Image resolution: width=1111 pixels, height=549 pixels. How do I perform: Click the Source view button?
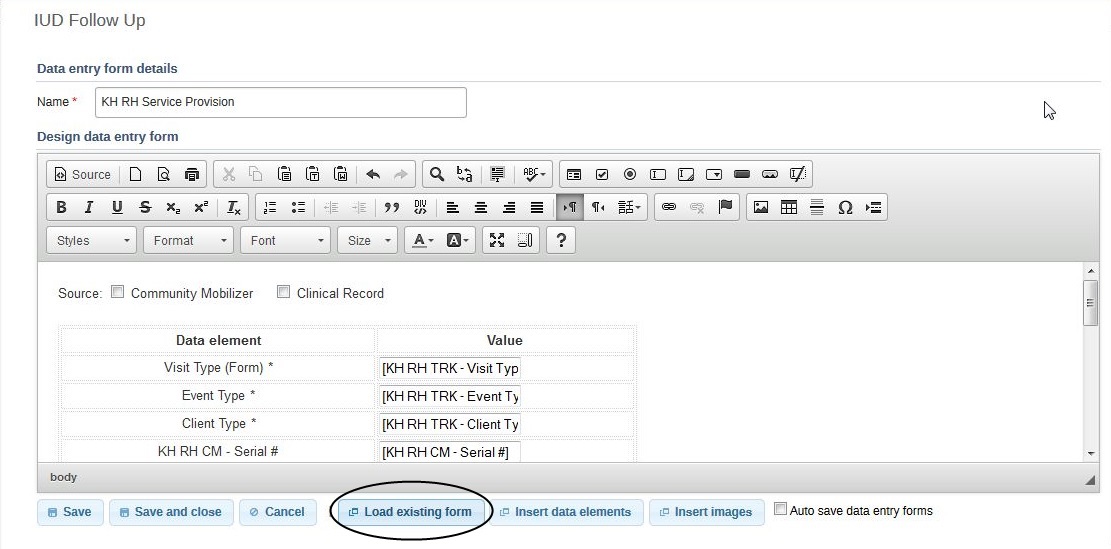point(82,174)
